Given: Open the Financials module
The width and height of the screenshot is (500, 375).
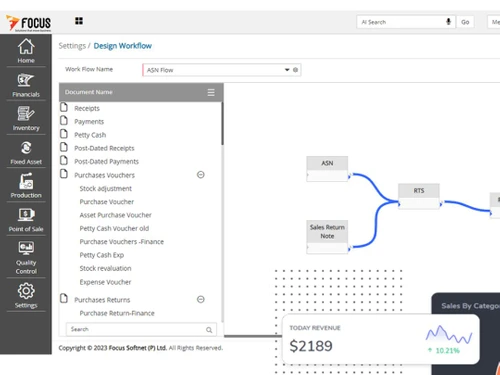Looking at the screenshot, I should pos(26,85).
